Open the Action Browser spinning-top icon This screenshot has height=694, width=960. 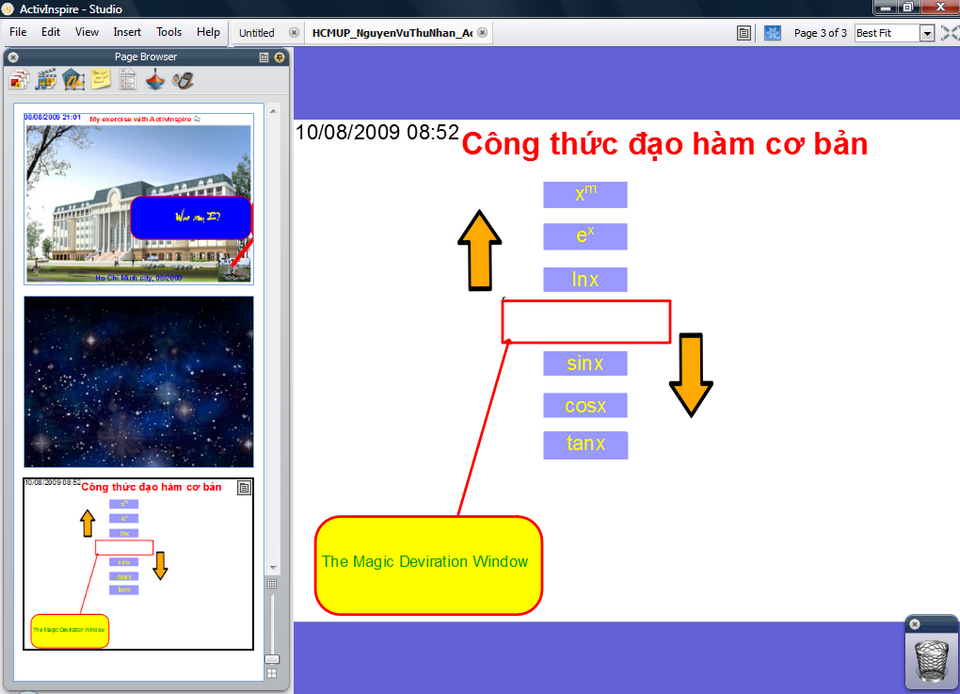155,80
